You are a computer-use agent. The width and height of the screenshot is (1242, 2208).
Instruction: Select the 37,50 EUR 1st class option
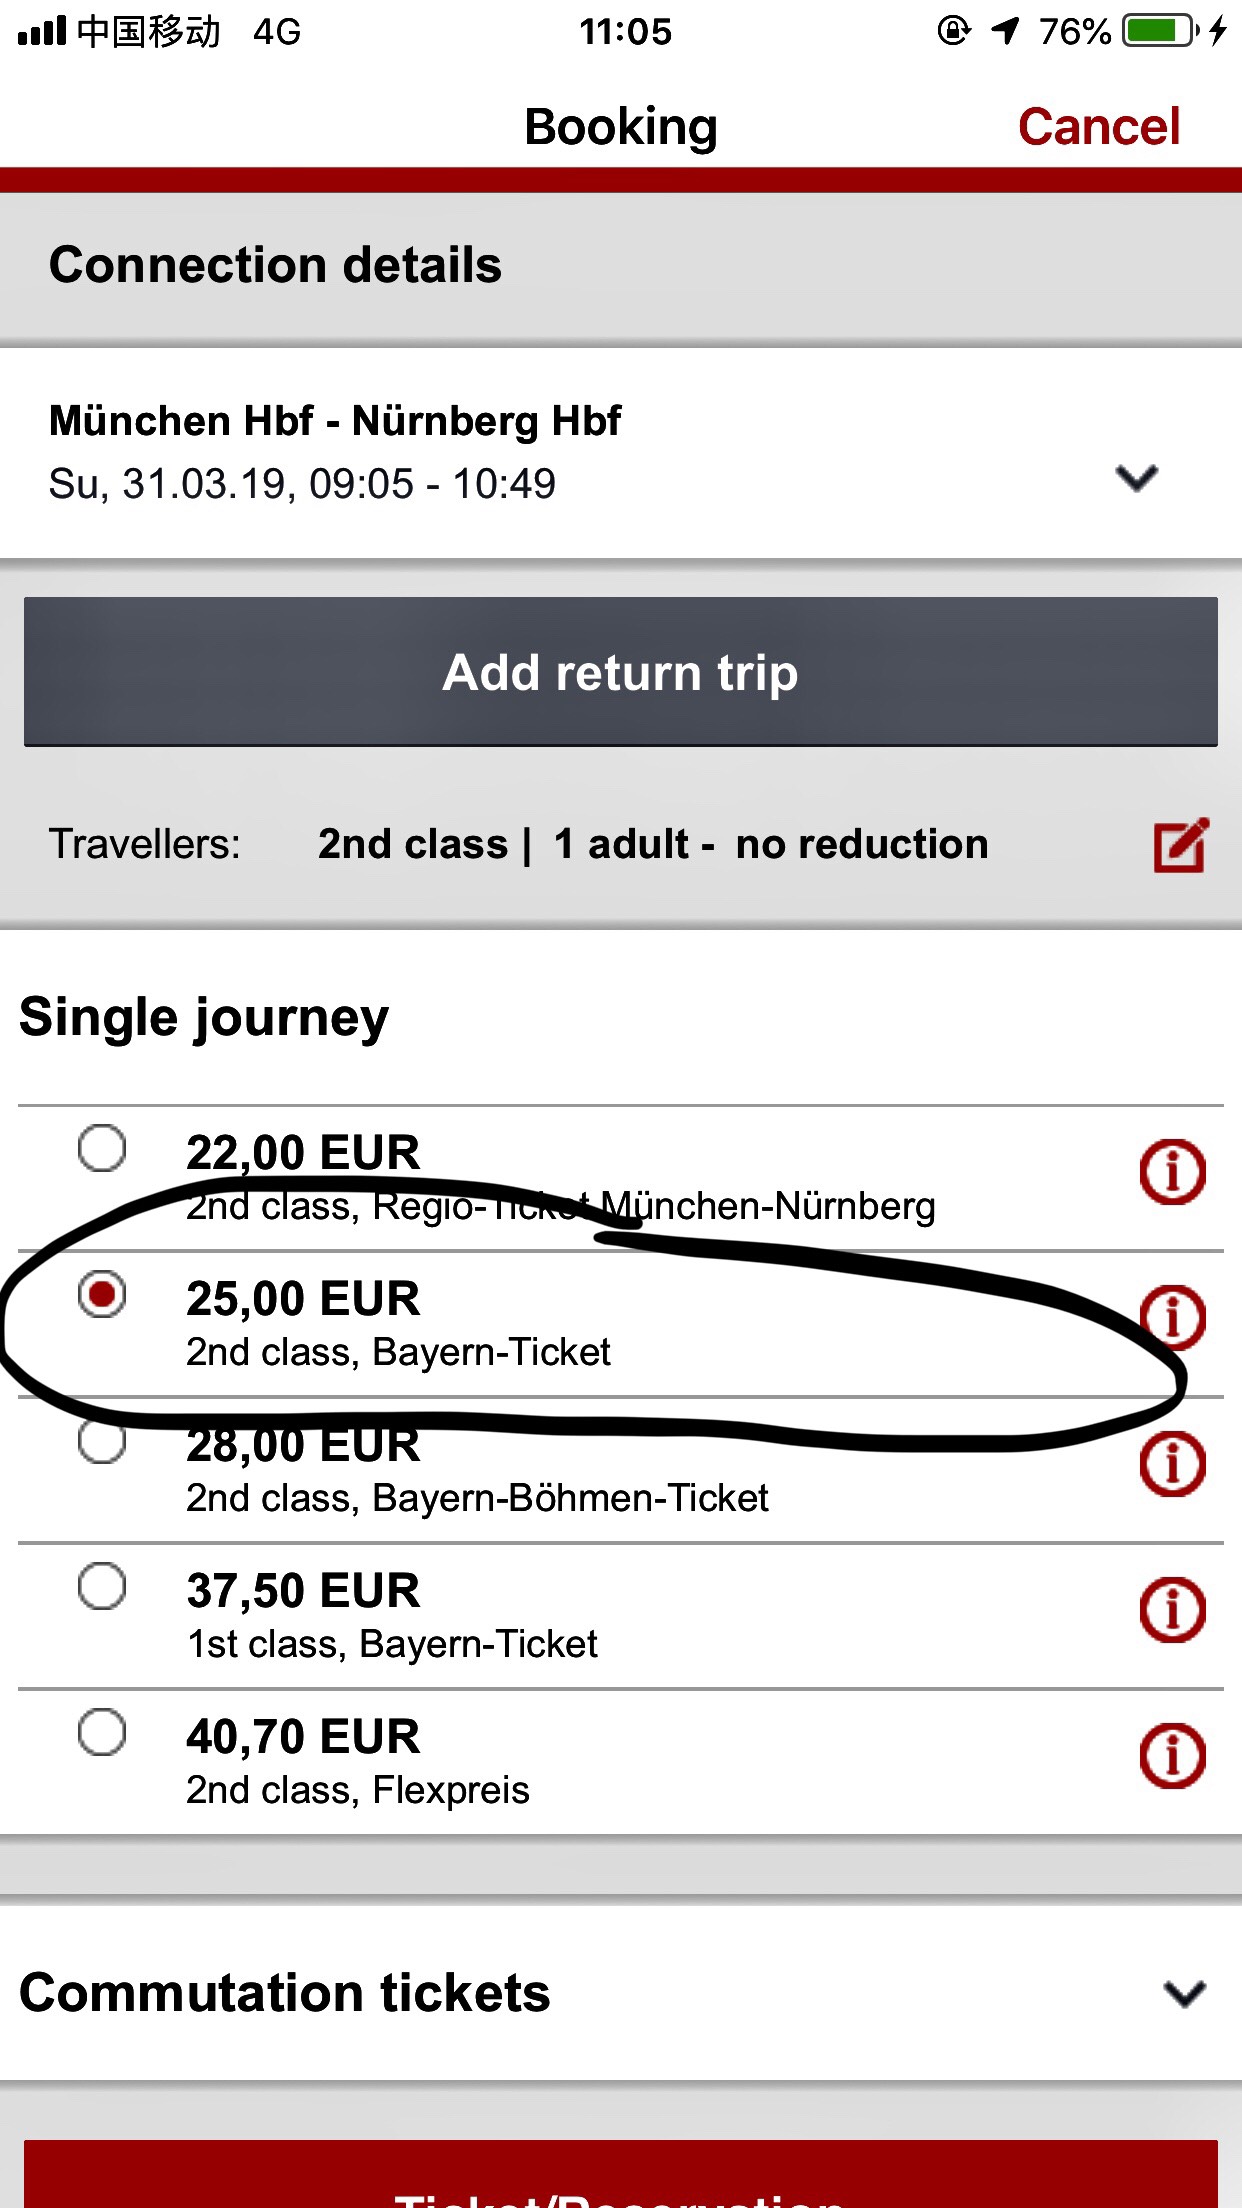102,1586
